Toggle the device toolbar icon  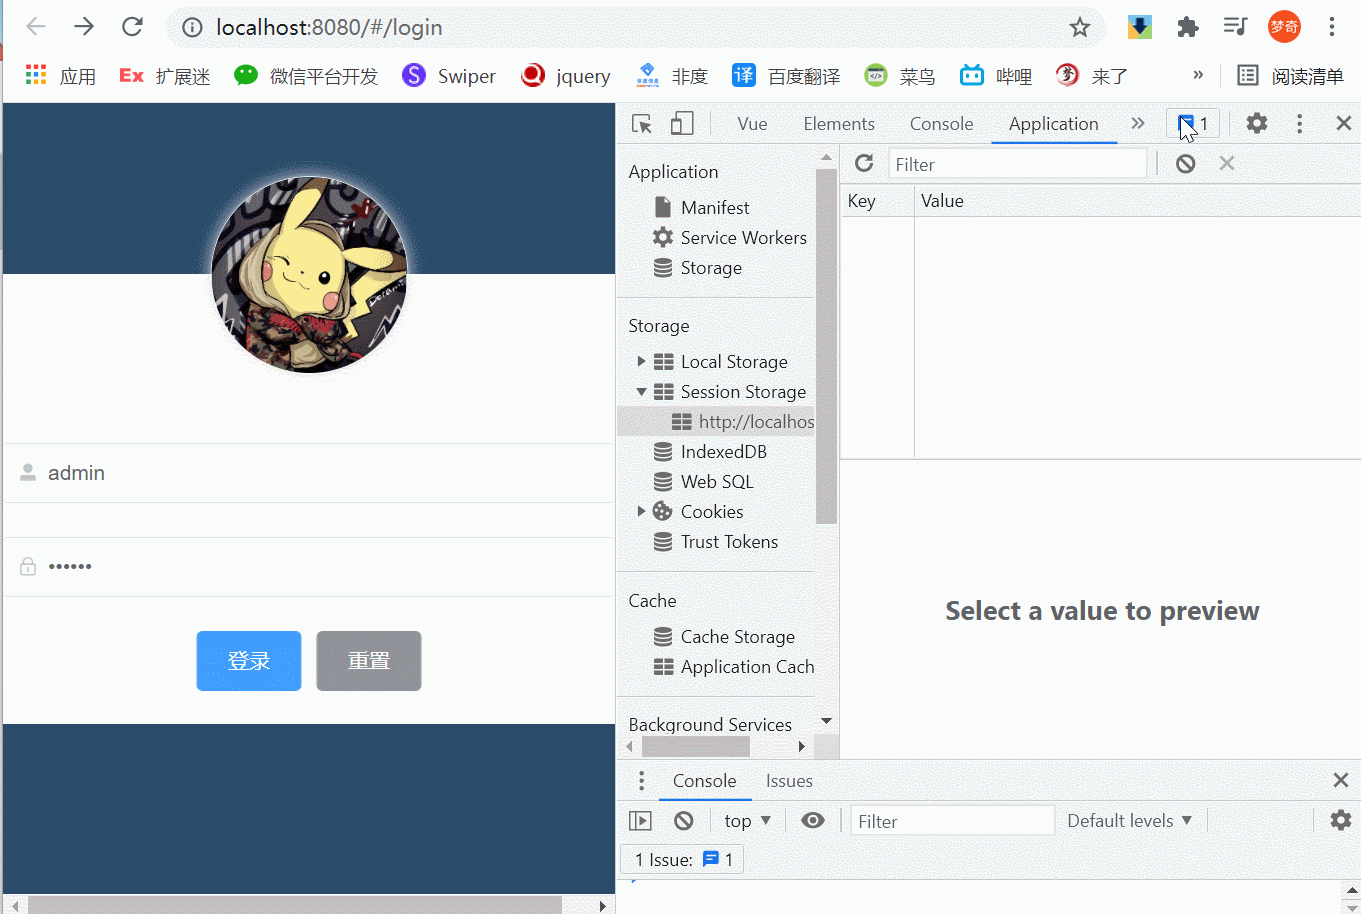(682, 124)
